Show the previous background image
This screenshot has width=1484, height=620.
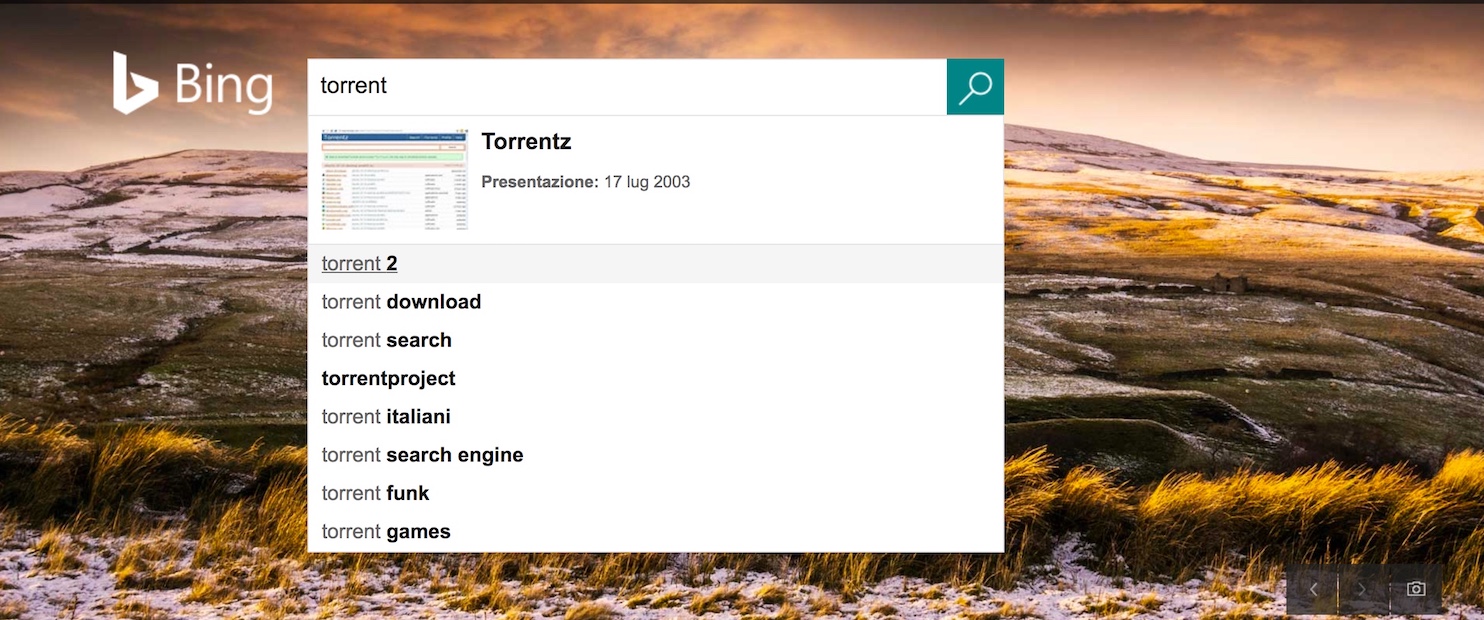(x=1313, y=589)
